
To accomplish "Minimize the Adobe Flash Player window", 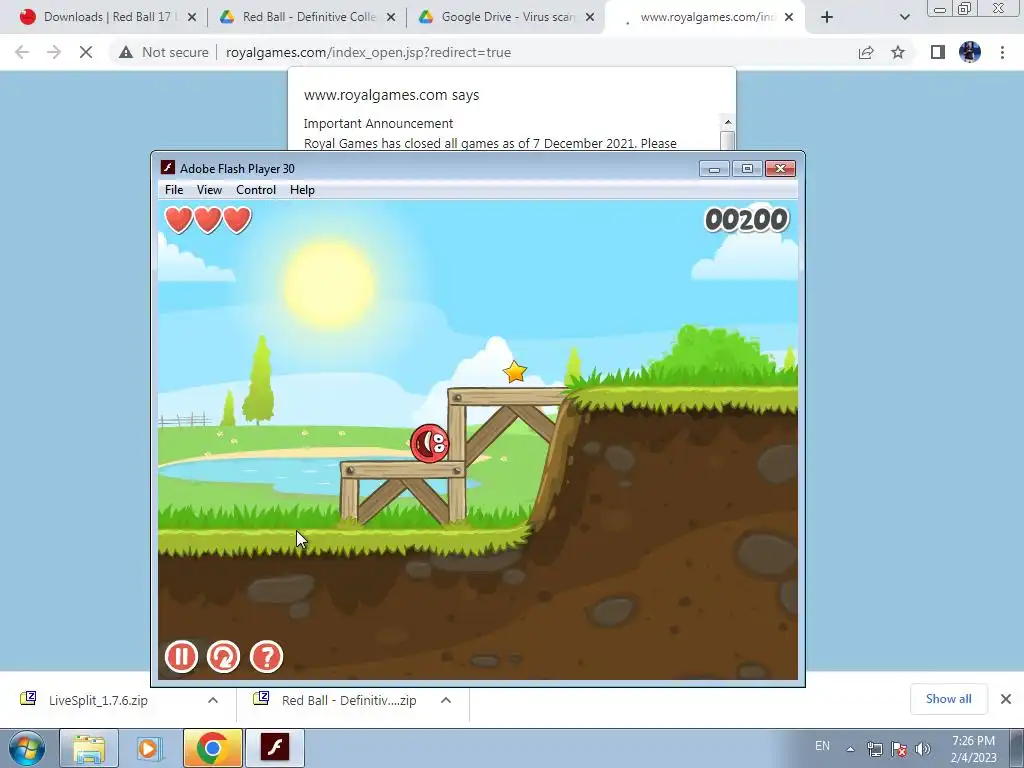I will [x=714, y=169].
